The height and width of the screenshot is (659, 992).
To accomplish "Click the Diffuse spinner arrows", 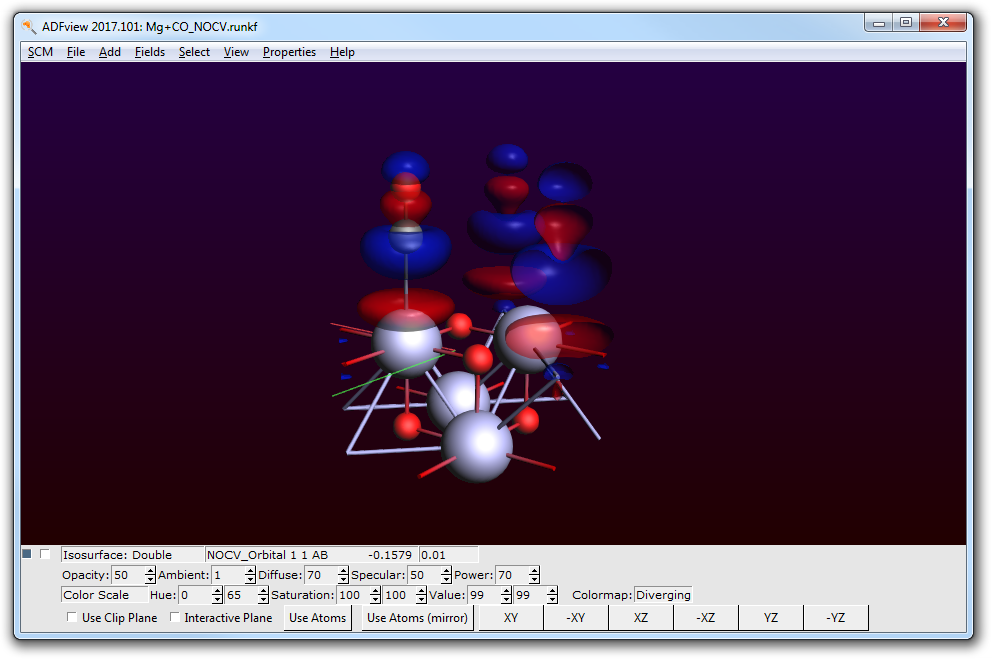I will (343, 575).
